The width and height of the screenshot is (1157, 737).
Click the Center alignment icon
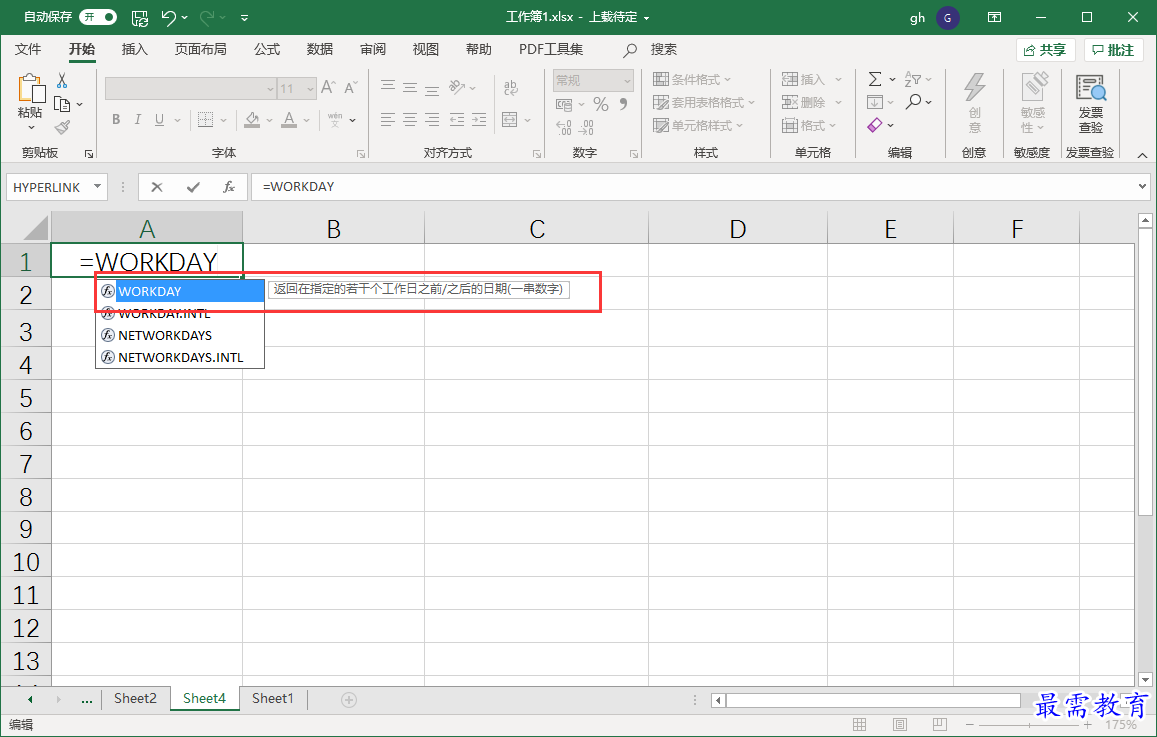(410, 120)
